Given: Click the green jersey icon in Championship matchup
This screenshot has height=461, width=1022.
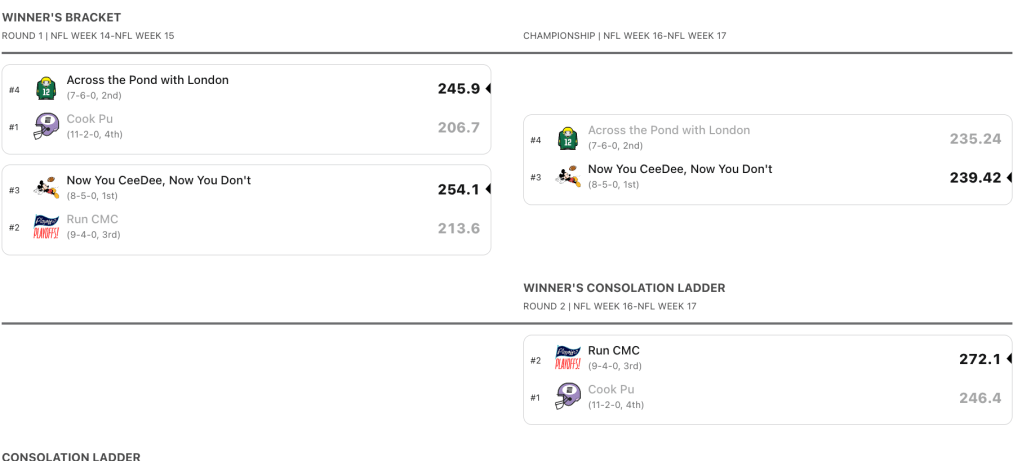Looking at the screenshot, I should pyautogui.click(x=567, y=138).
